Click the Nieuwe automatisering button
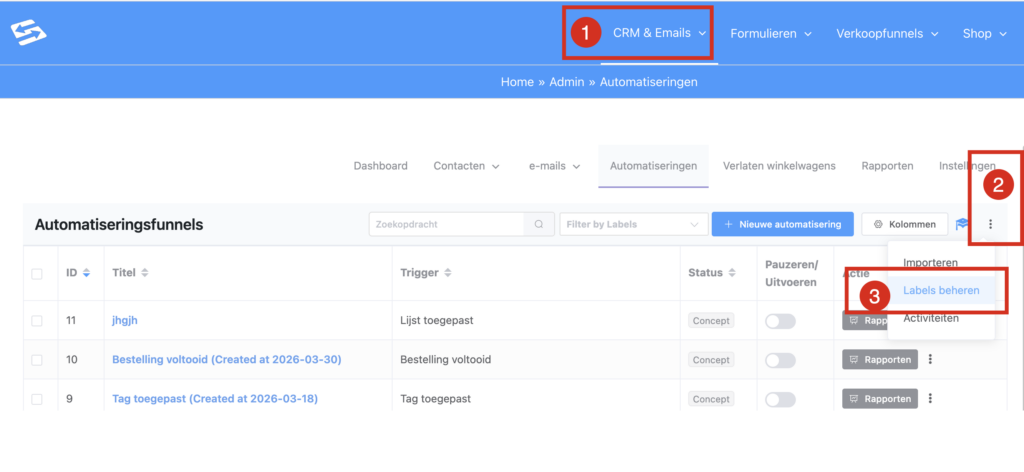This screenshot has width=1024, height=472. click(x=782, y=224)
